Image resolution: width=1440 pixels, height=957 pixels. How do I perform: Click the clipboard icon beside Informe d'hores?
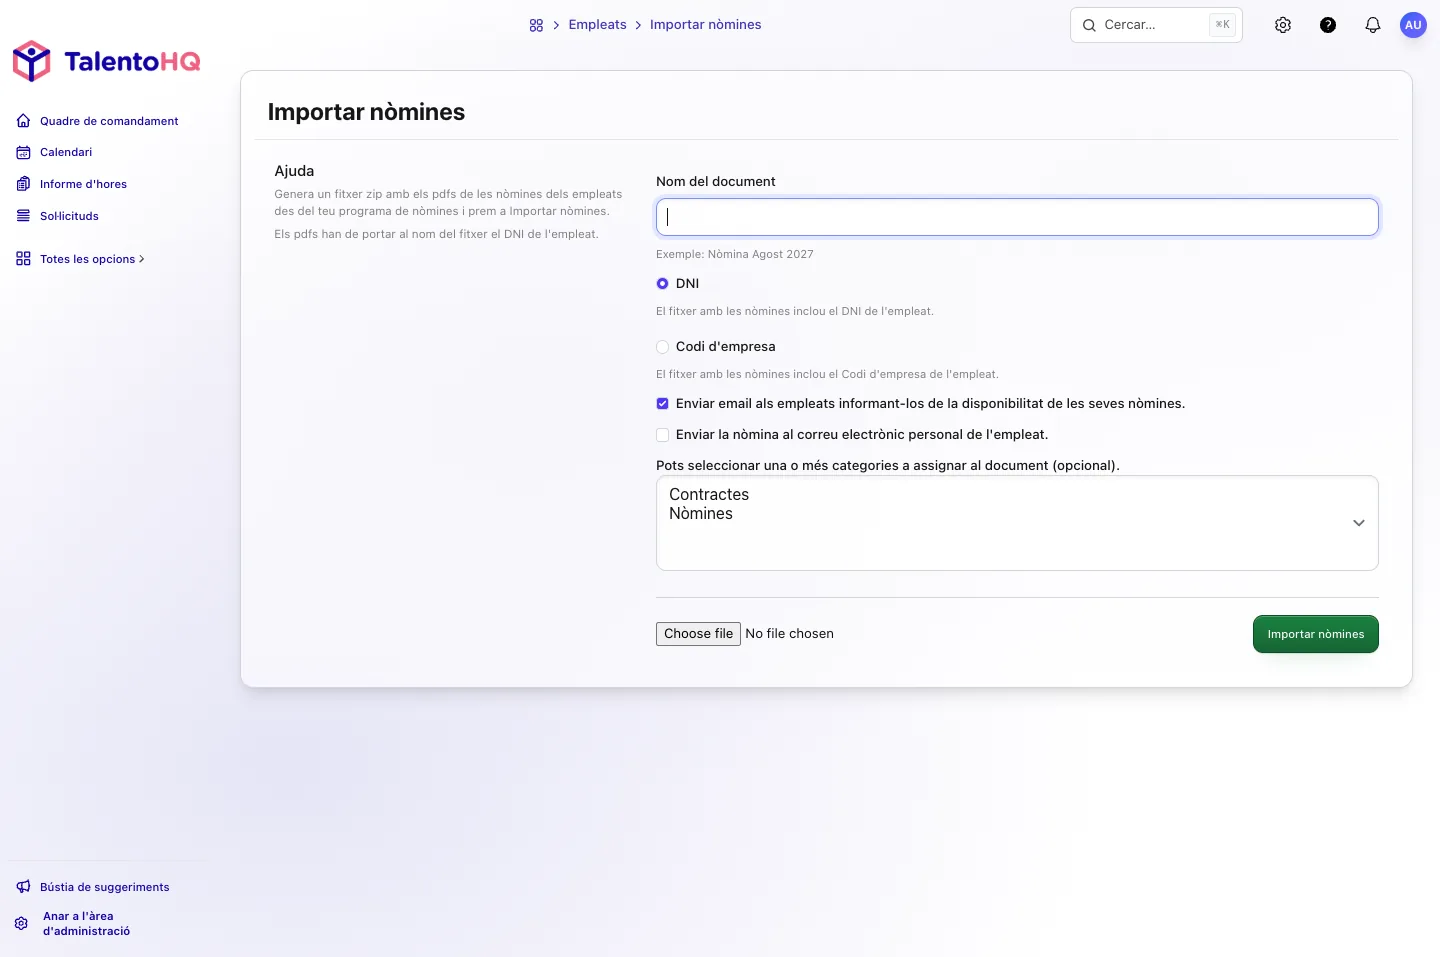[23, 184]
